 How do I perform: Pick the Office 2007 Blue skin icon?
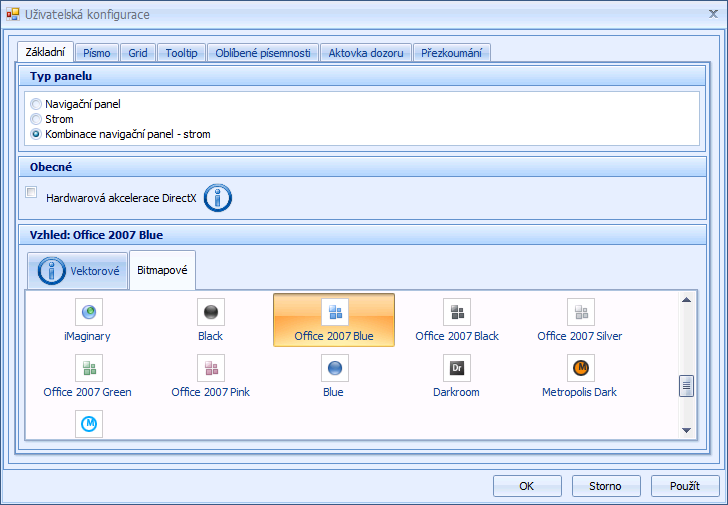[x=335, y=312]
